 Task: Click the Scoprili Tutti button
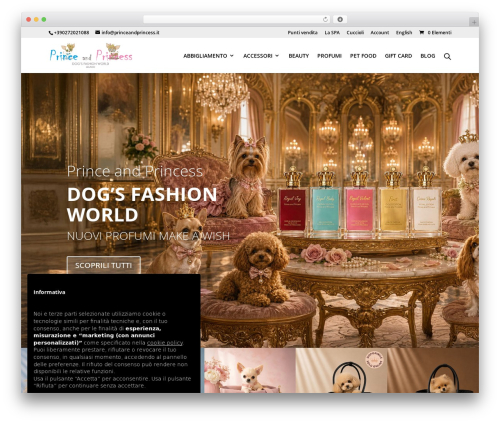tap(103, 265)
